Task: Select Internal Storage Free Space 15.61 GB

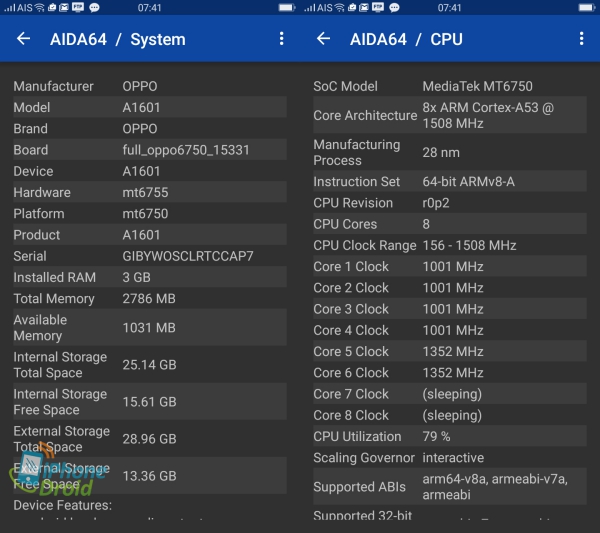Action: point(150,402)
